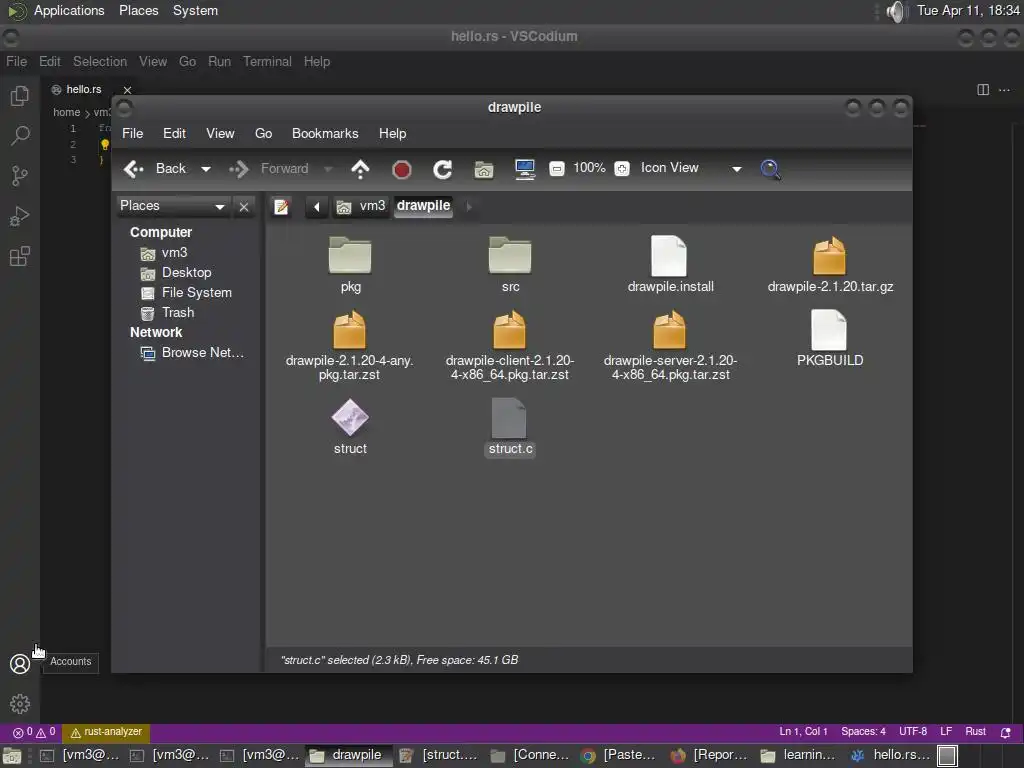The width and height of the screenshot is (1024, 768).
Task: Open Icon View mode dropdown
Action: click(x=690, y=168)
